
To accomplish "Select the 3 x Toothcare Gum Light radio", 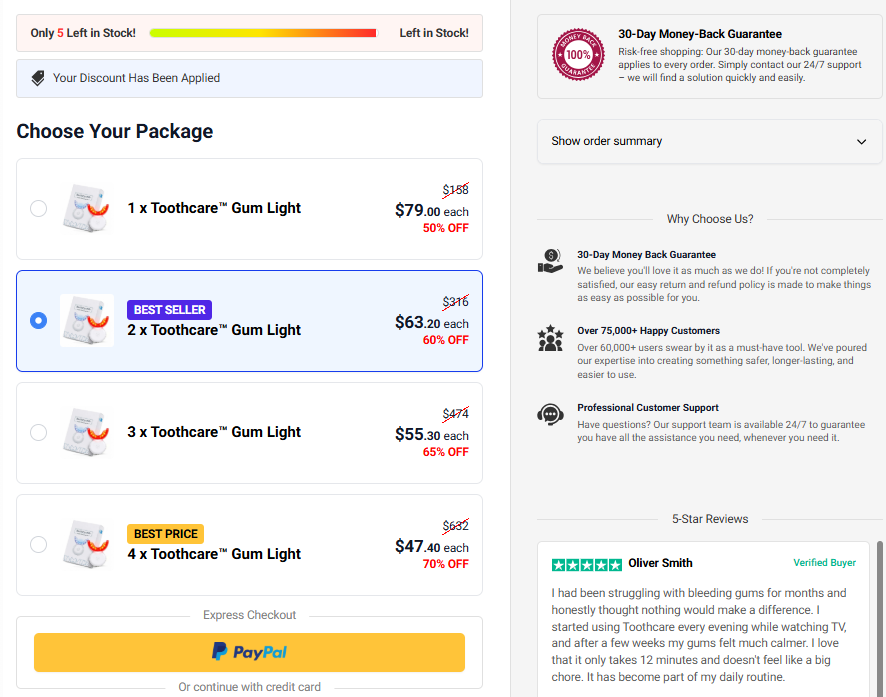I will click(38, 433).
